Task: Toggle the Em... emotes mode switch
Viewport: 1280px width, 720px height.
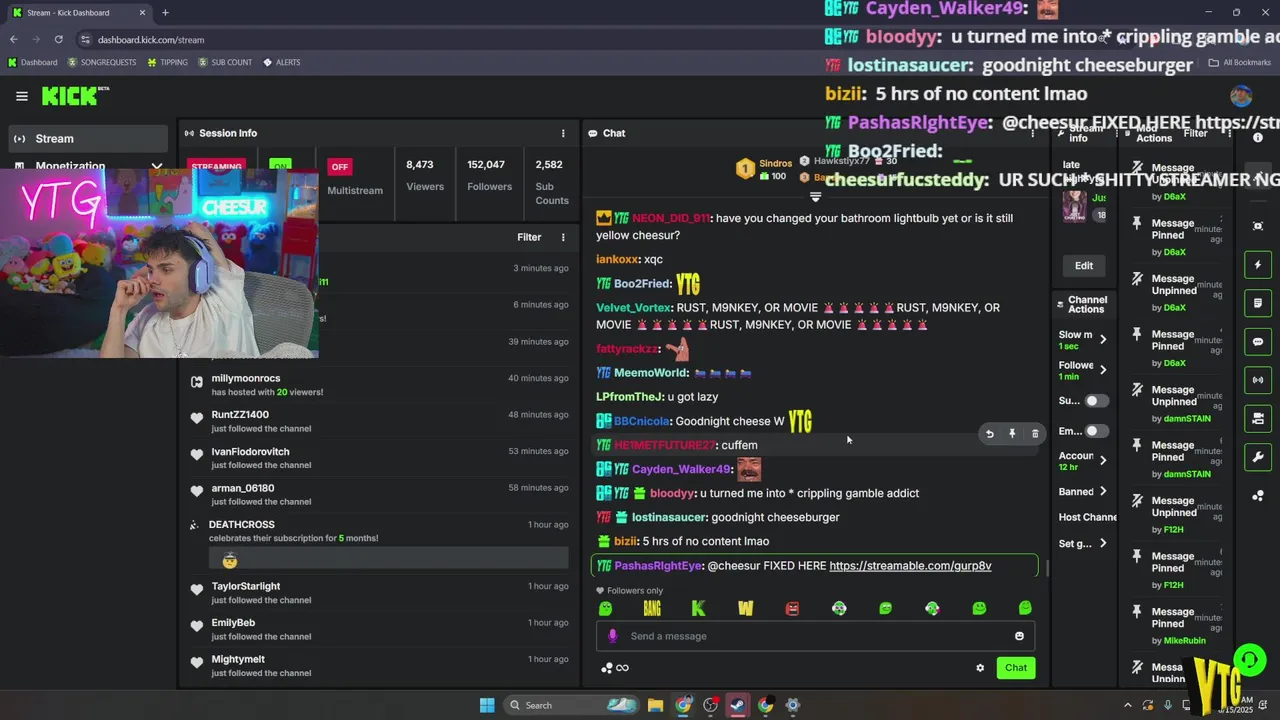Action: point(1097,431)
